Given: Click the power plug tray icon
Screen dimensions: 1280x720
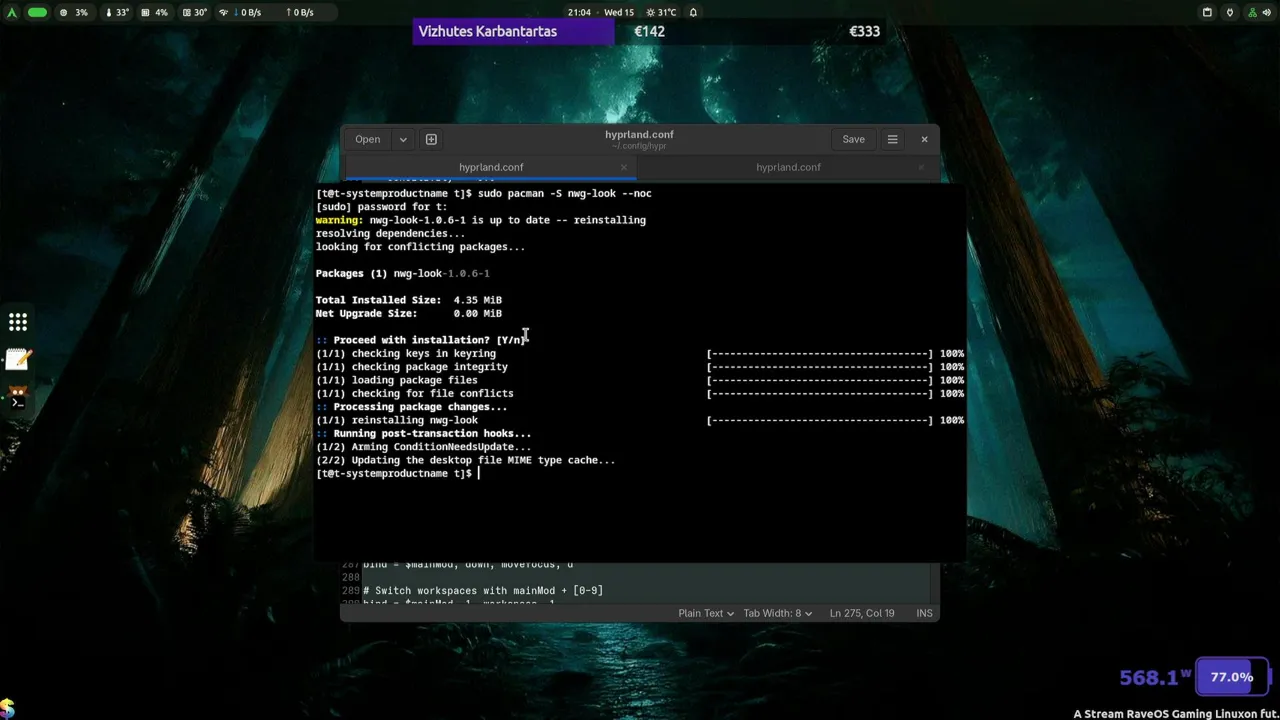Looking at the screenshot, I should 1232,12.
